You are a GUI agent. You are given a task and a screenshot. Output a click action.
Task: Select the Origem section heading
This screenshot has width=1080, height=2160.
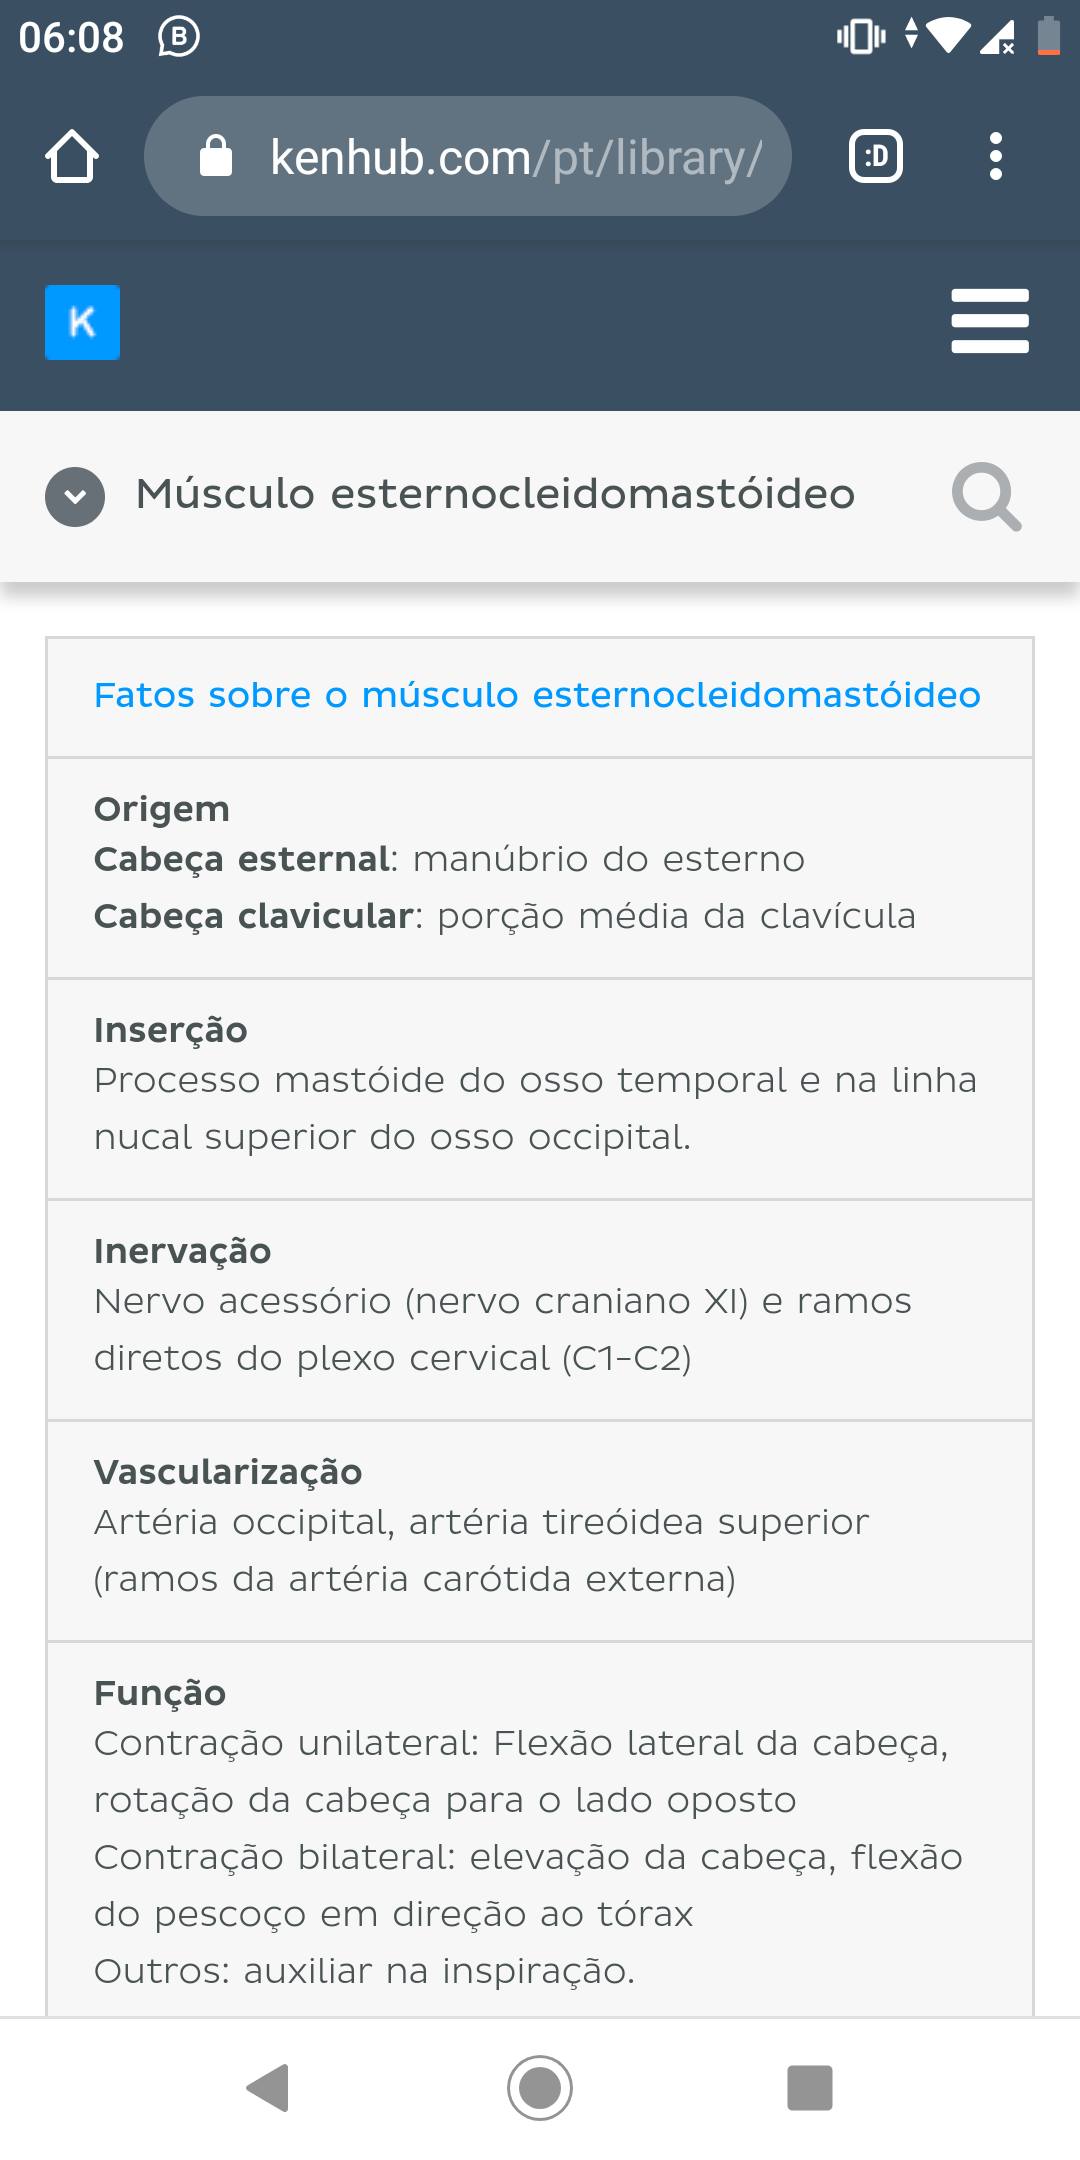[161, 808]
